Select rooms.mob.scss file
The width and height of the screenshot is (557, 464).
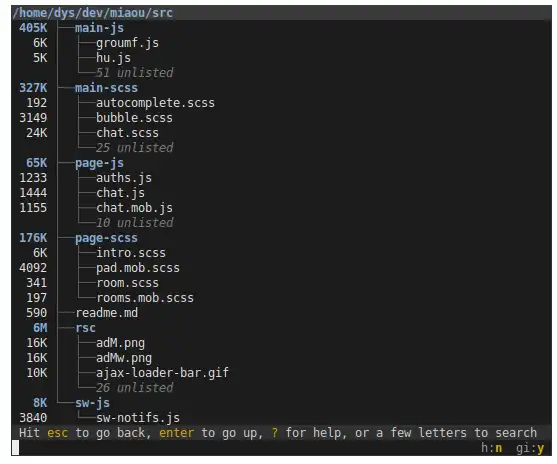[145, 298]
